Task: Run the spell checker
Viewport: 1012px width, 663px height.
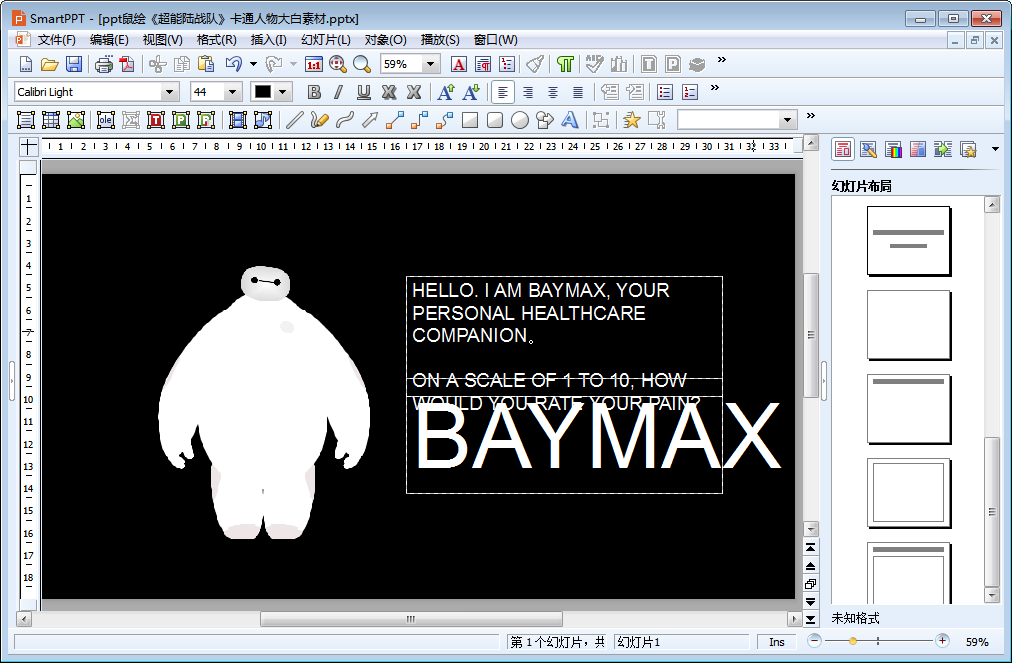Action: (x=594, y=64)
